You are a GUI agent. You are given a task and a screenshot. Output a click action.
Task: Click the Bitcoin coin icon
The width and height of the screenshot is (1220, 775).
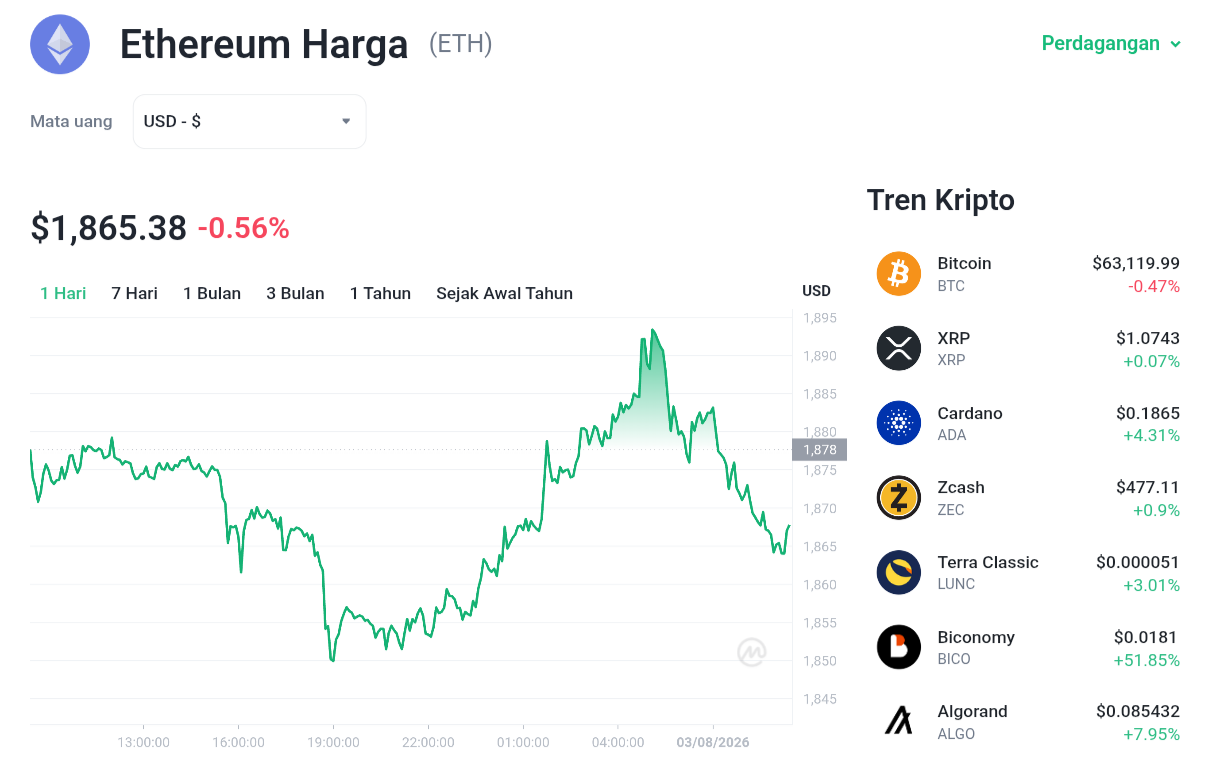coord(898,274)
